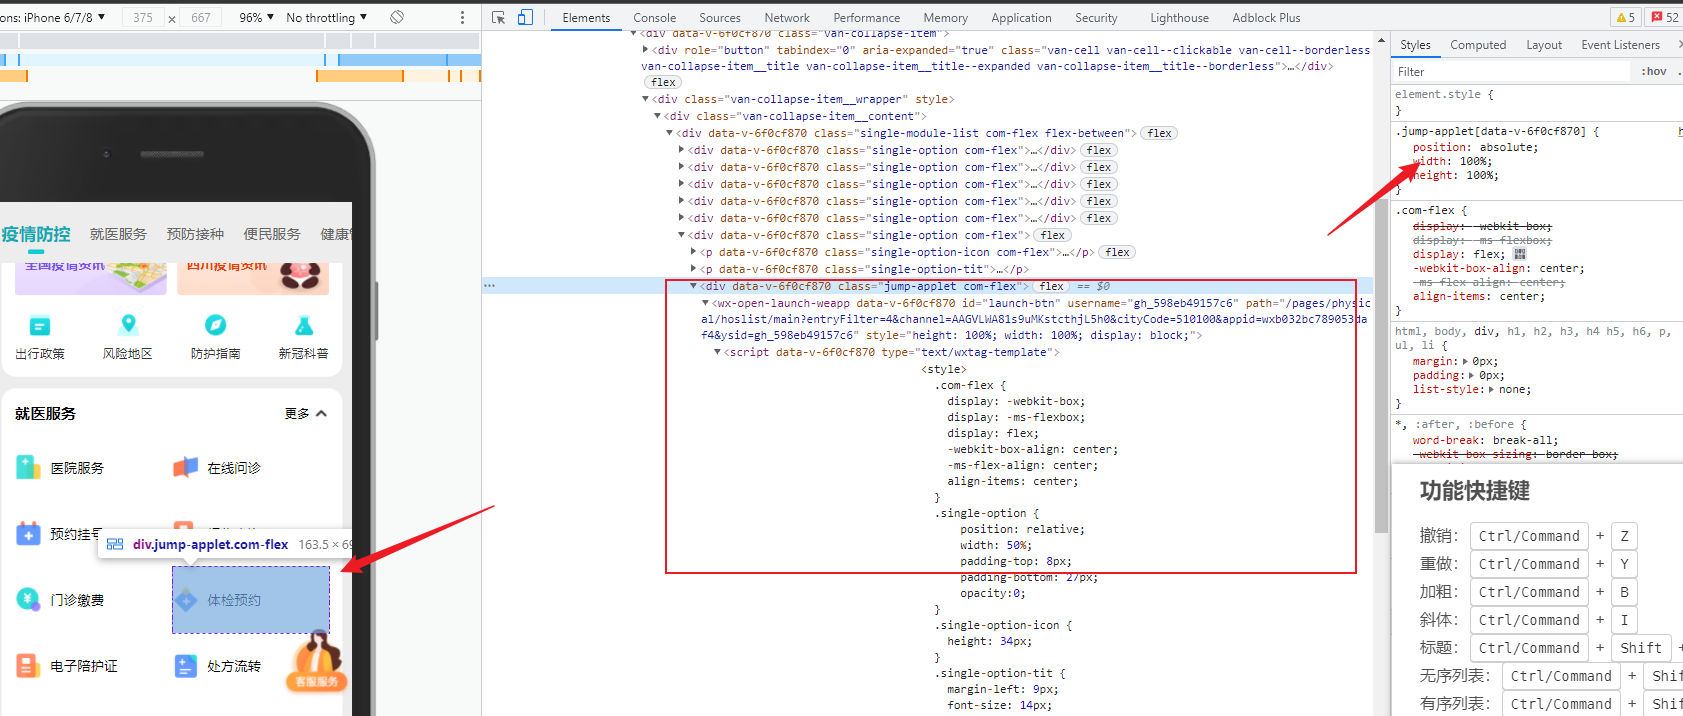Collapse the script wxtag-template node
This screenshot has width=1683, height=716.
[717, 352]
